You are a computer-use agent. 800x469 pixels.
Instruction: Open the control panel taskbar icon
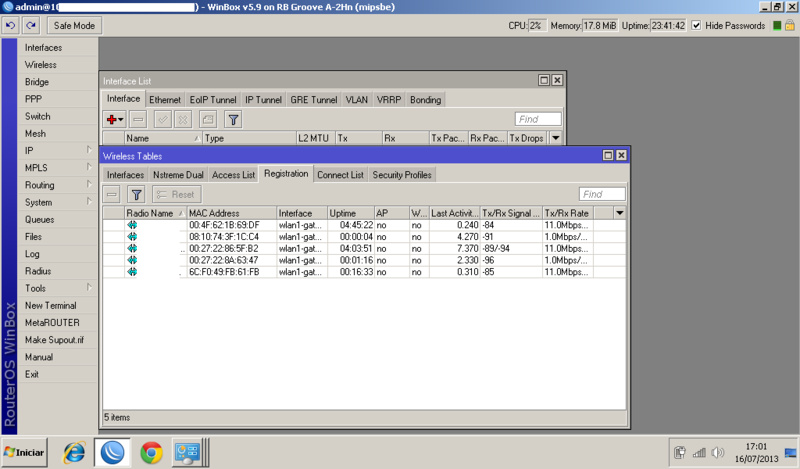187,452
